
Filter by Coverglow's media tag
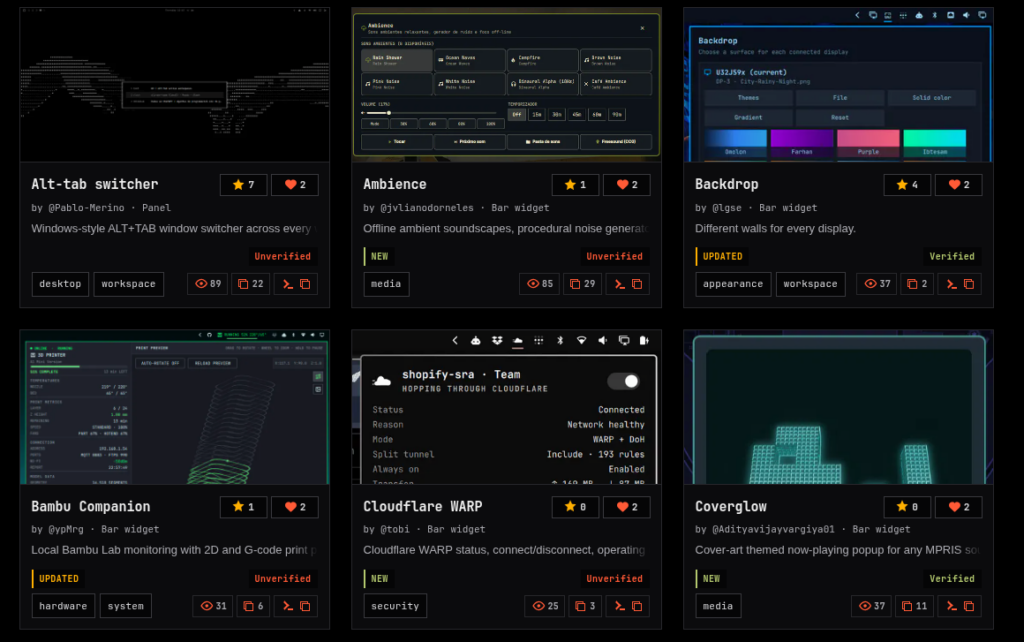[x=718, y=606]
